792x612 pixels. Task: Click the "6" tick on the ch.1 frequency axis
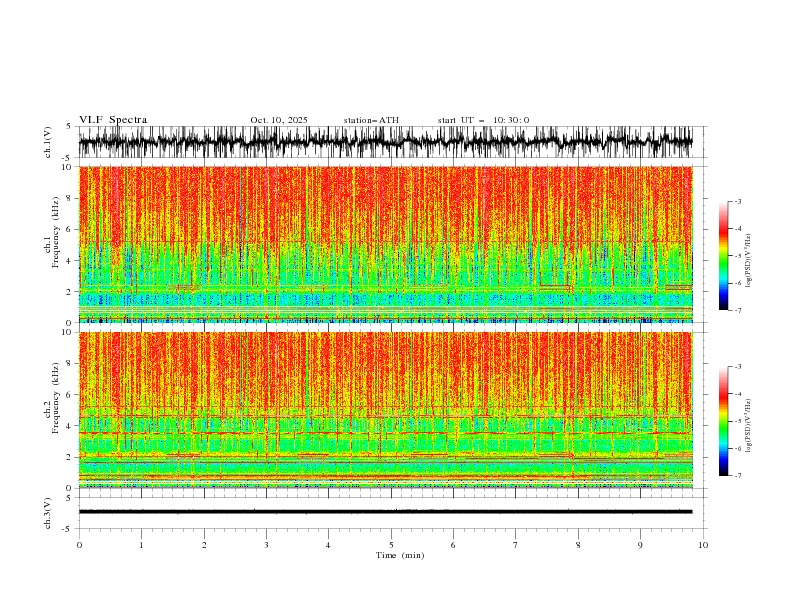pyautogui.click(x=70, y=229)
